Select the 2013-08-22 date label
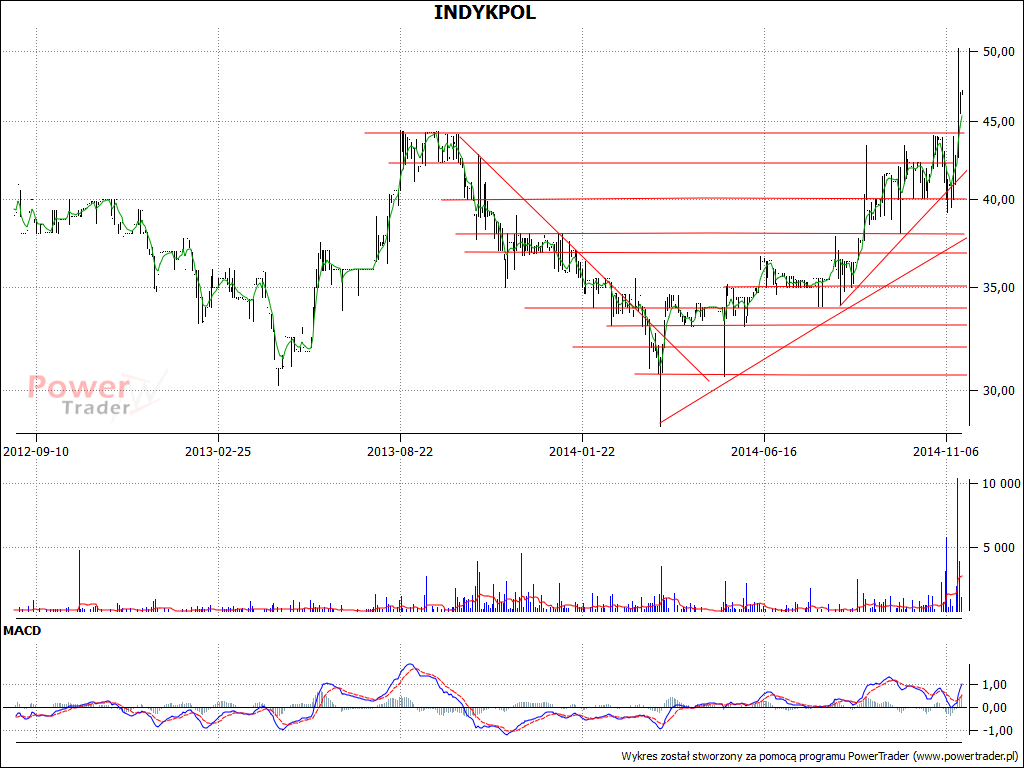This screenshot has width=1024, height=768. pyautogui.click(x=400, y=451)
